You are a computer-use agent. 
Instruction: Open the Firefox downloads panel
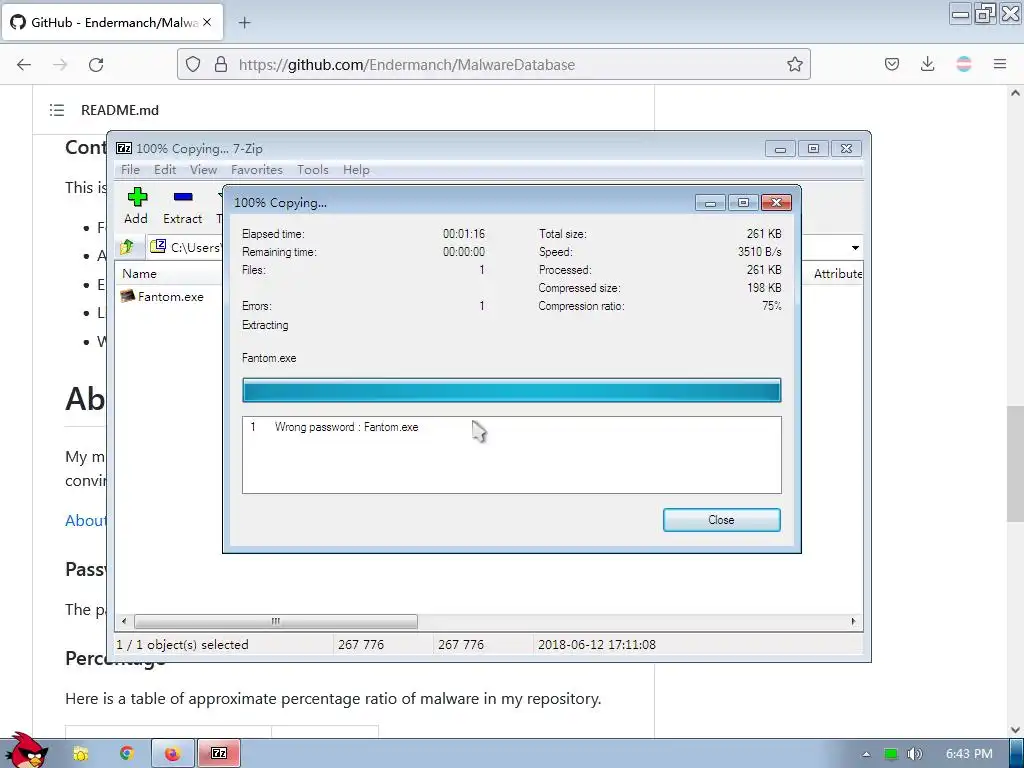click(927, 64)
